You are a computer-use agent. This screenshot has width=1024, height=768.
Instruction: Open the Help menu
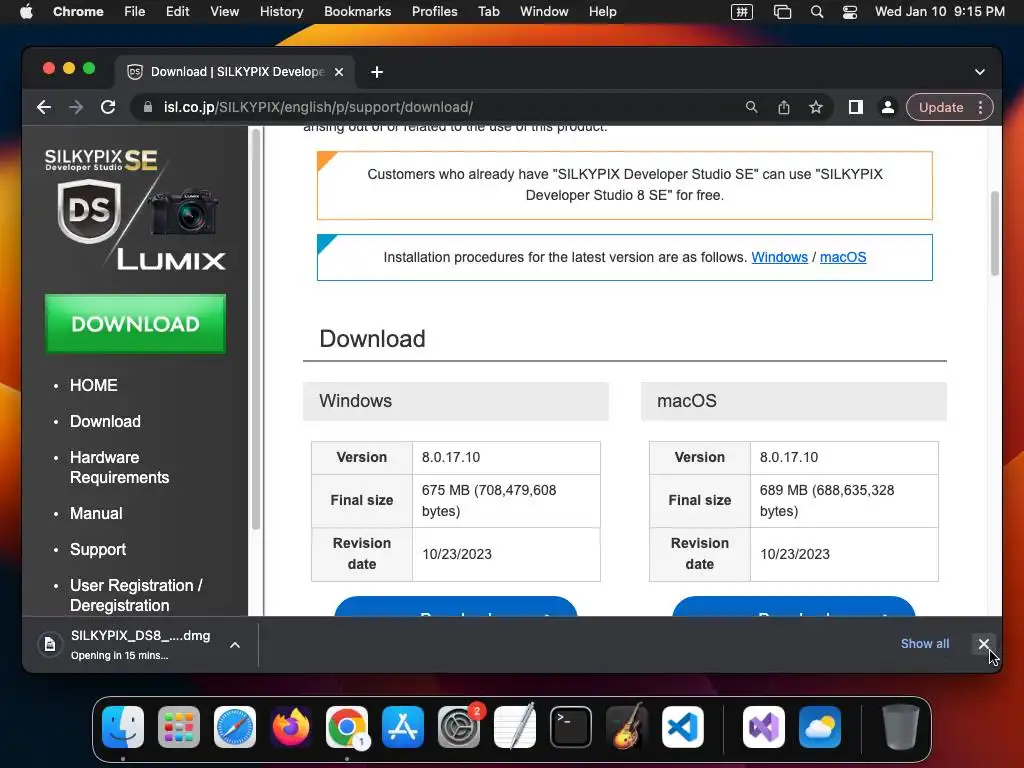(x=602, y=12)
